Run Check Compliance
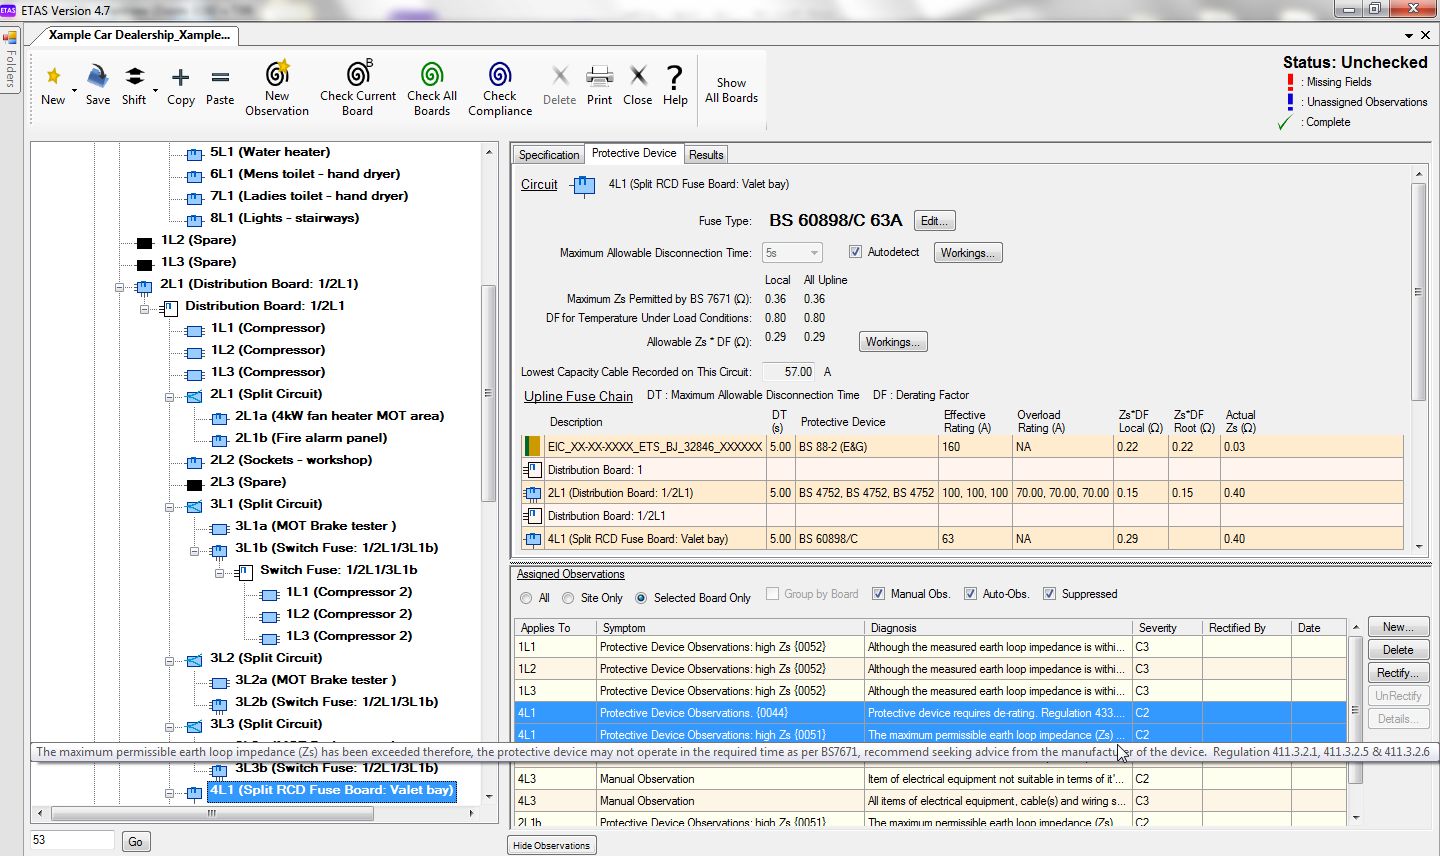1440x856 pixels. 500,88
